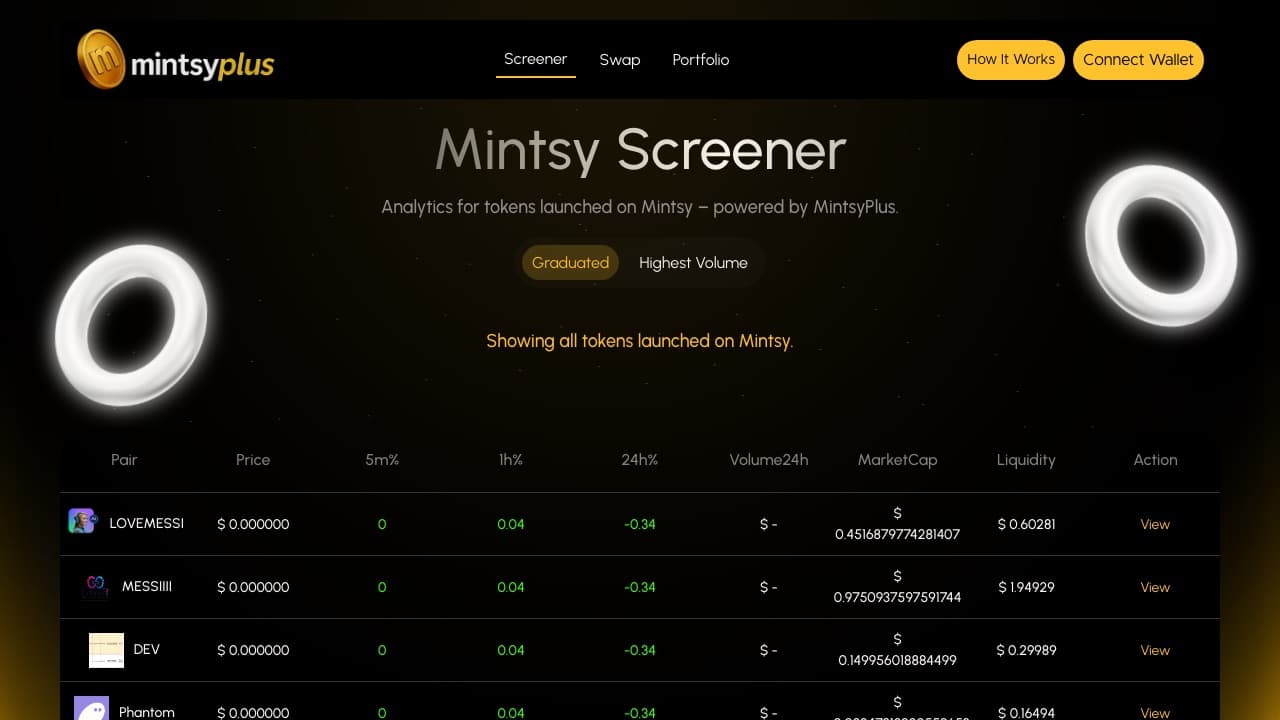Select the Highest Volume filter
The width and height of the screenshot is (1280, 720).
693,263
